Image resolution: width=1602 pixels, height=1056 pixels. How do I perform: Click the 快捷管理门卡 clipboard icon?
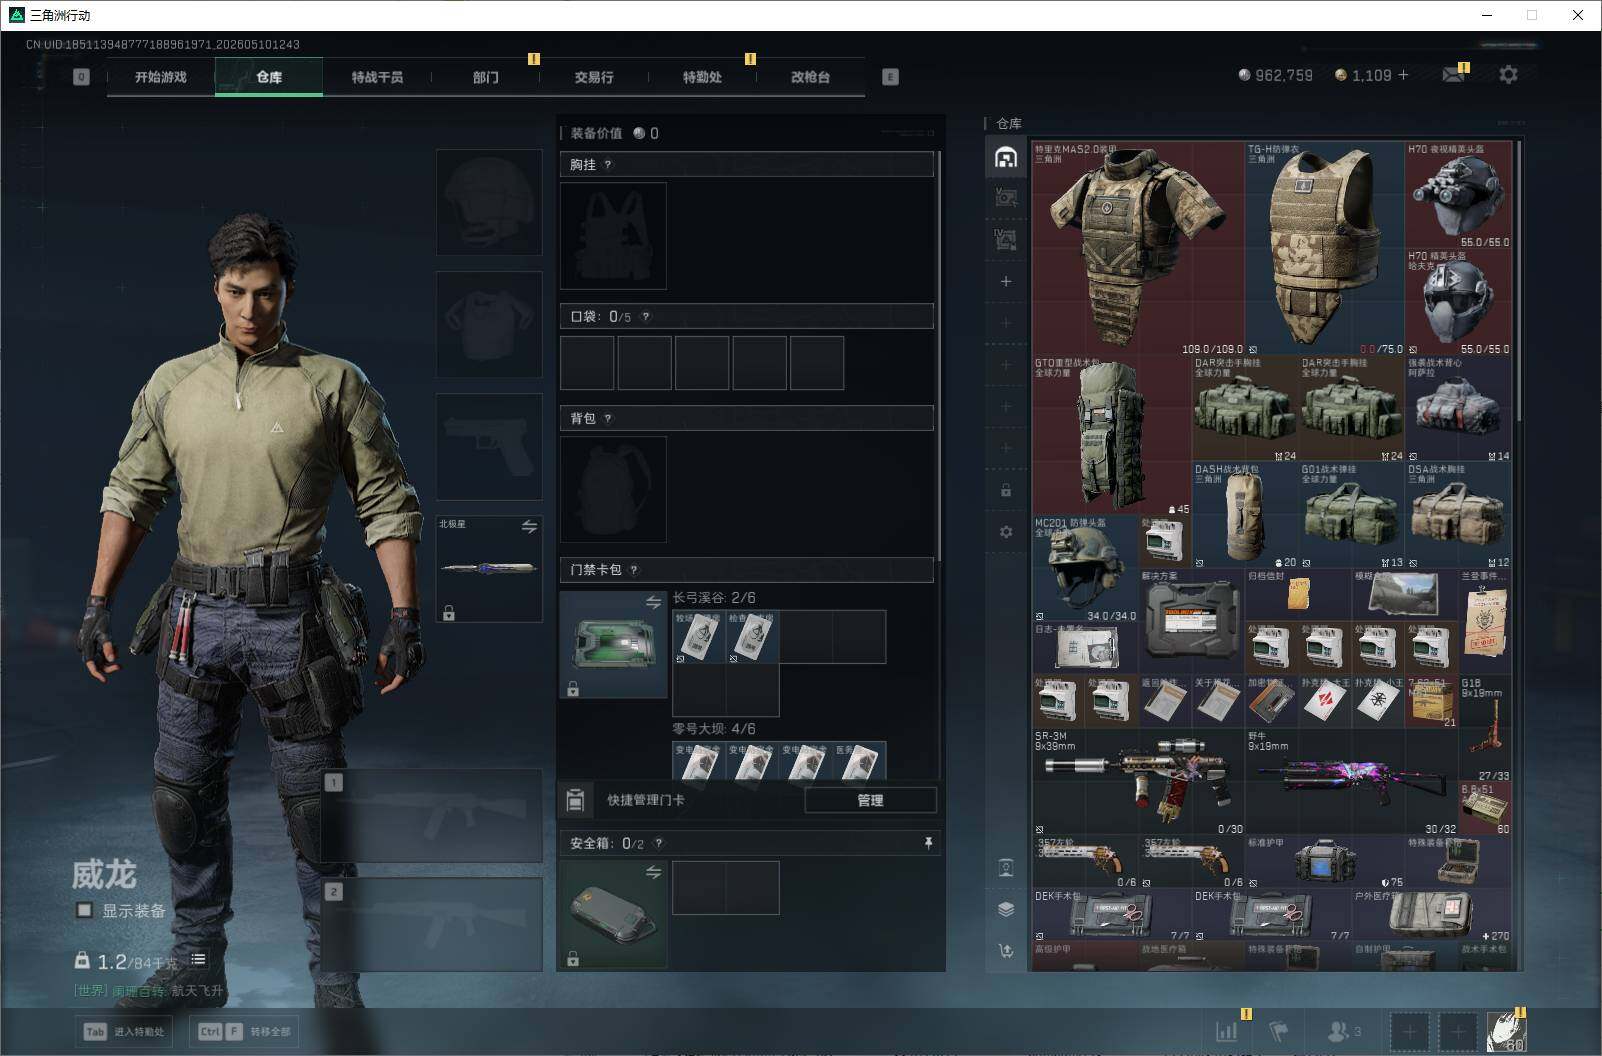pyautogui.click(x=575, y=800)
